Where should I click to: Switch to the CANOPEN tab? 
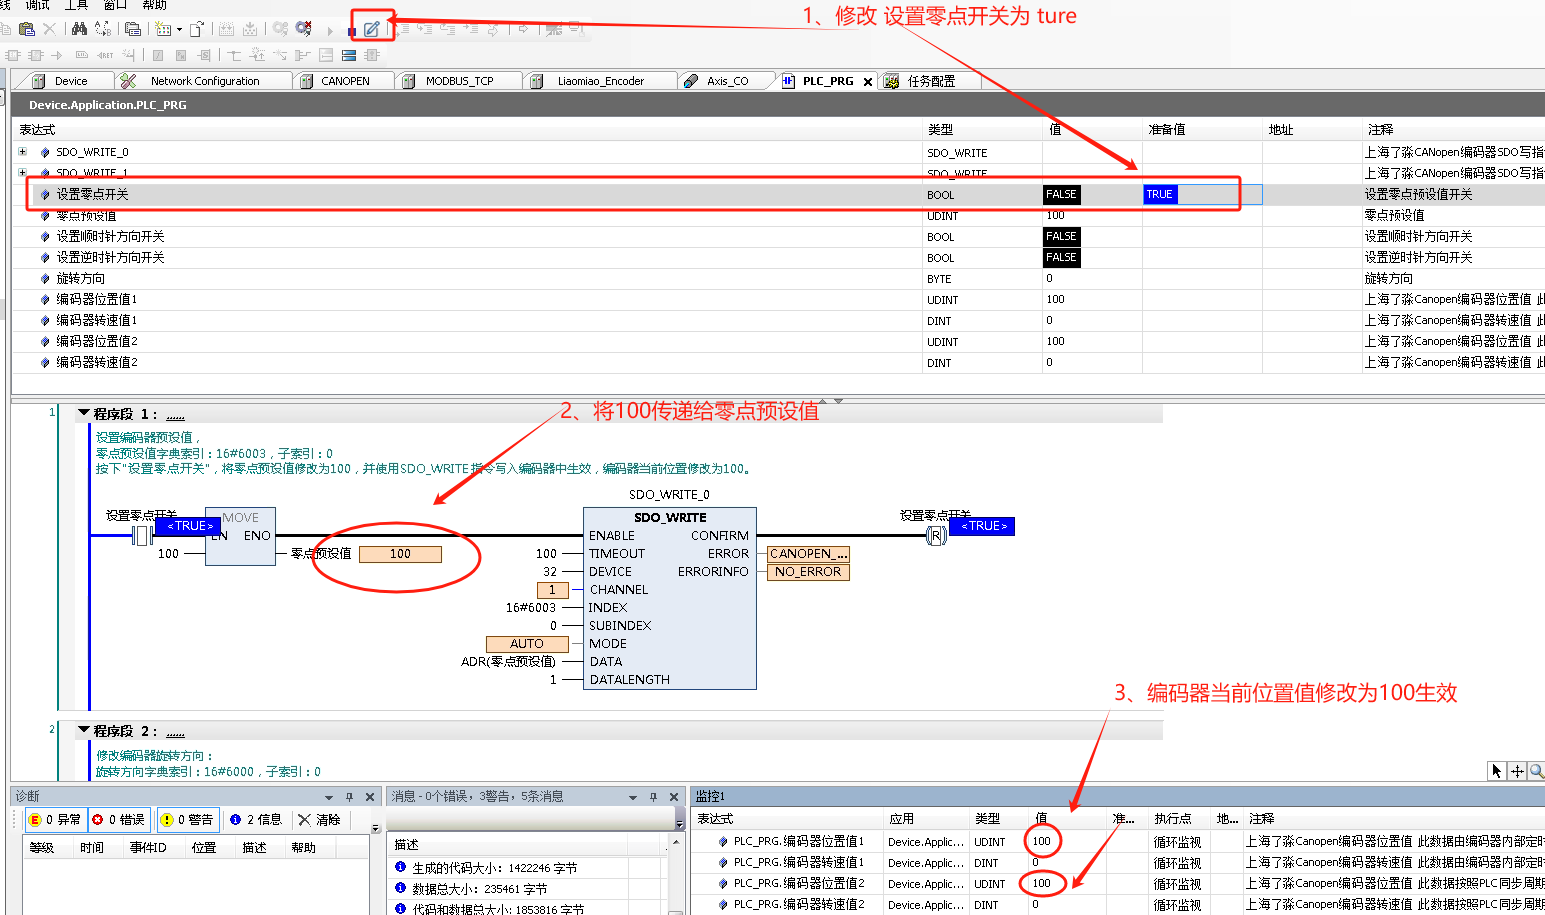click(x=343, y=81)
